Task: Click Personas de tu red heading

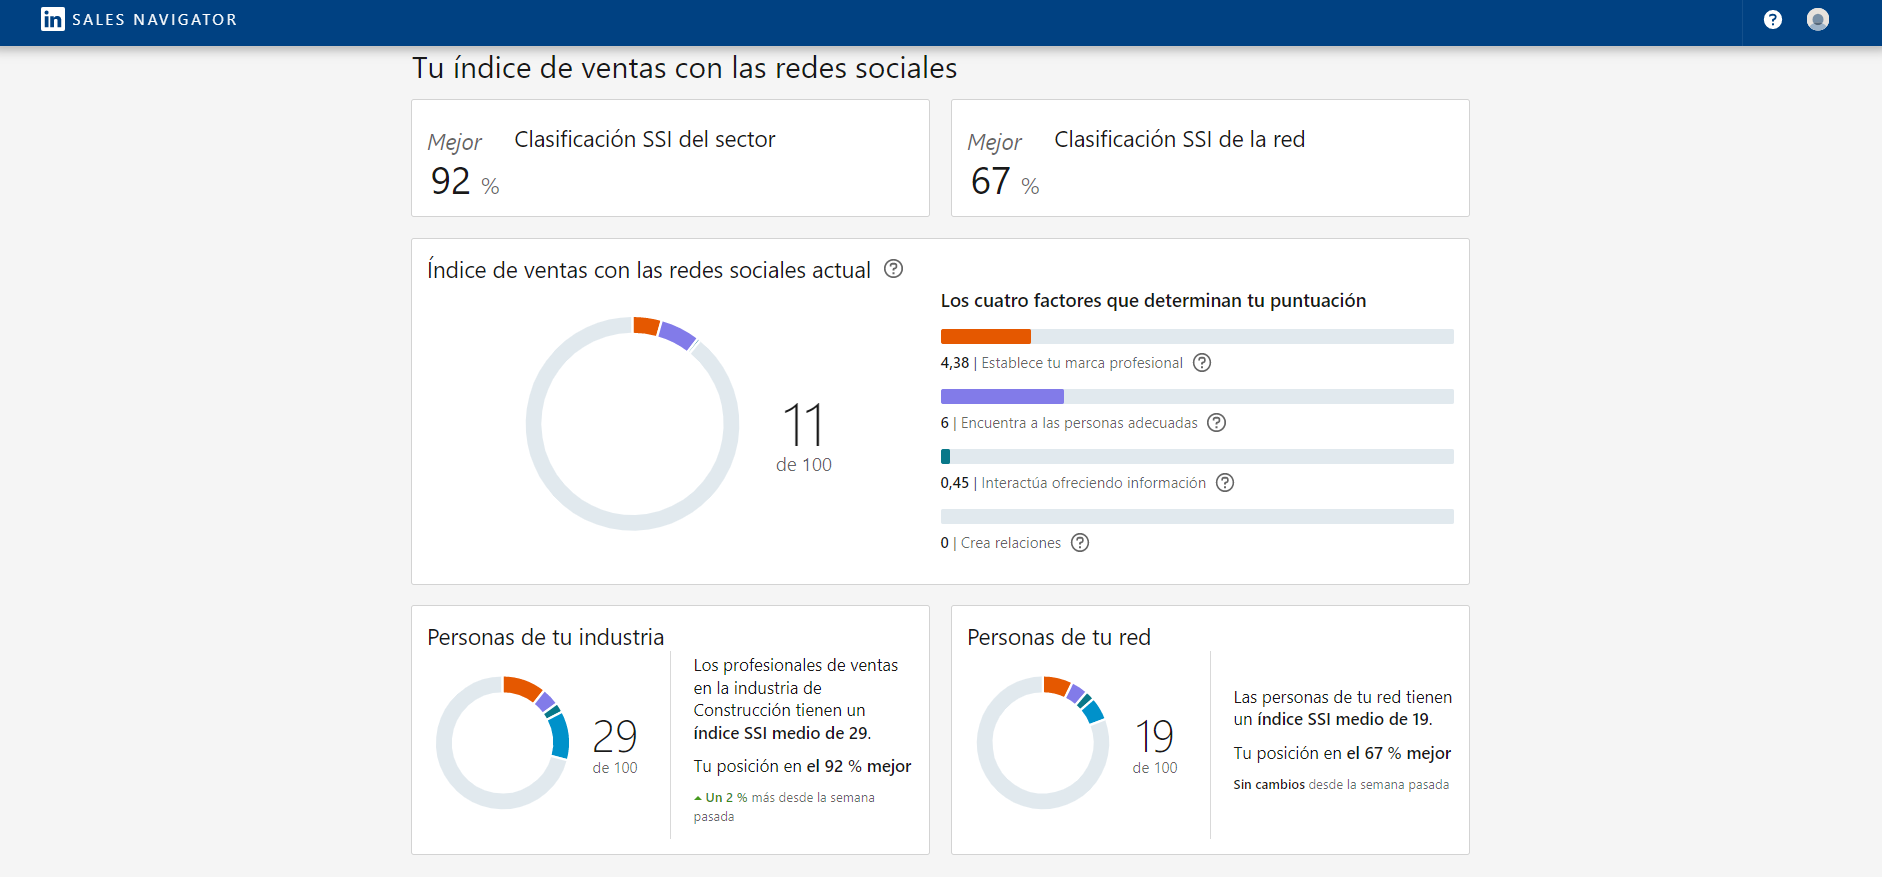Action: point(1059,637)
